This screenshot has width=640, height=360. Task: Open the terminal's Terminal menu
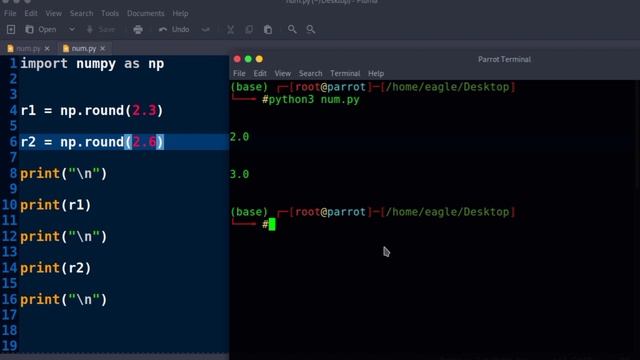[x=345, y=73]
